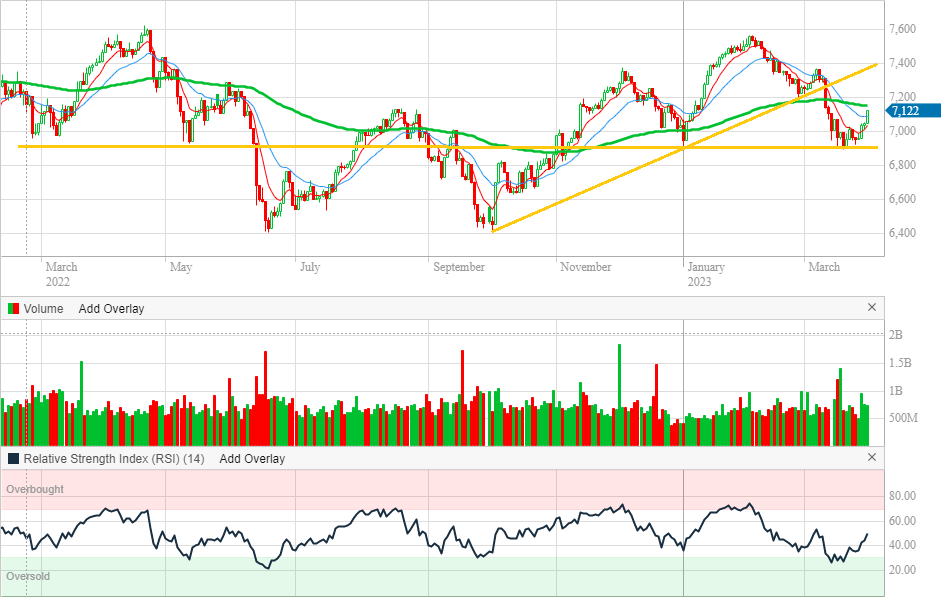Click the 80.00 level on the RSI axis
Viewport: 945px width, 597px height.
[904, 496]
